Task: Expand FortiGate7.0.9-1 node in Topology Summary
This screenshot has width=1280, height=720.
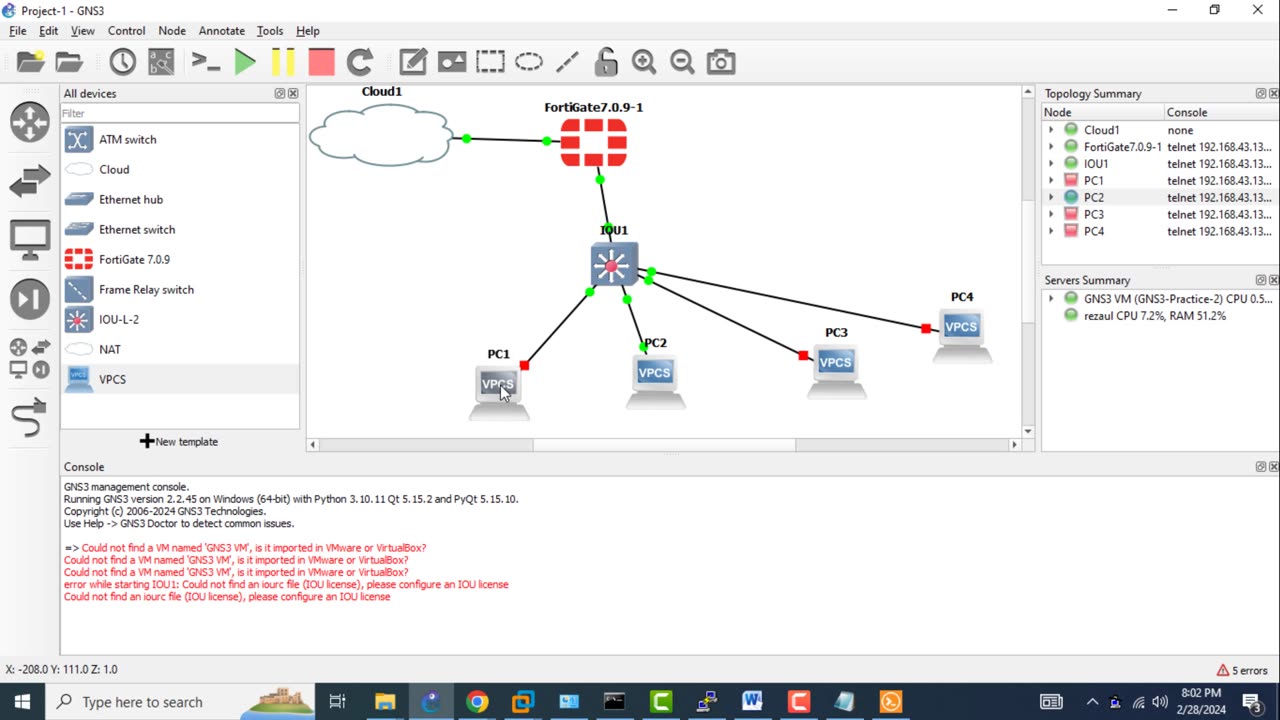Action: tap(1051, 147)
